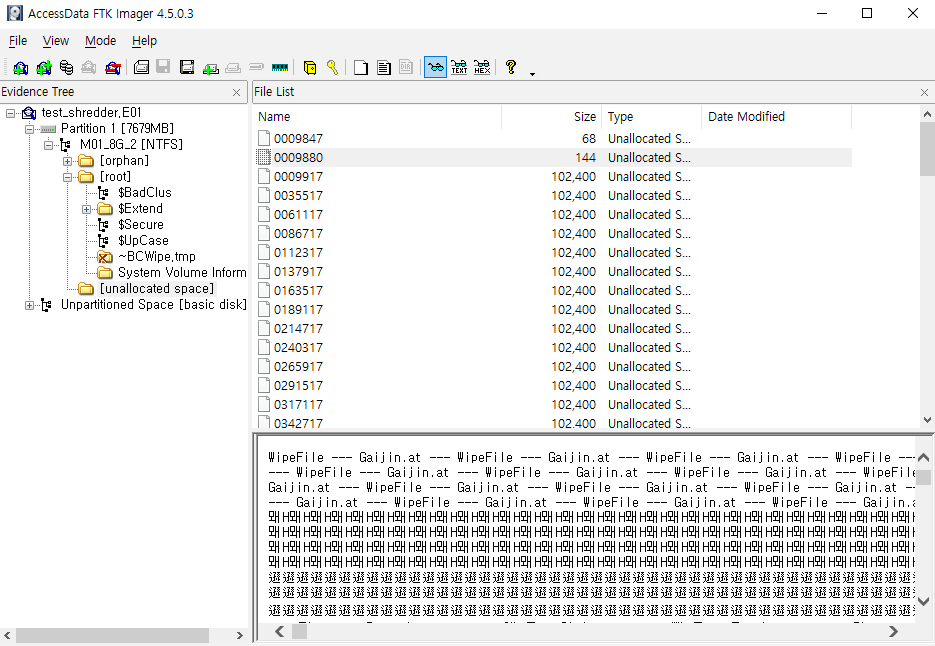
Task: Sort by Date Modified column header
Action: [776, 117]
